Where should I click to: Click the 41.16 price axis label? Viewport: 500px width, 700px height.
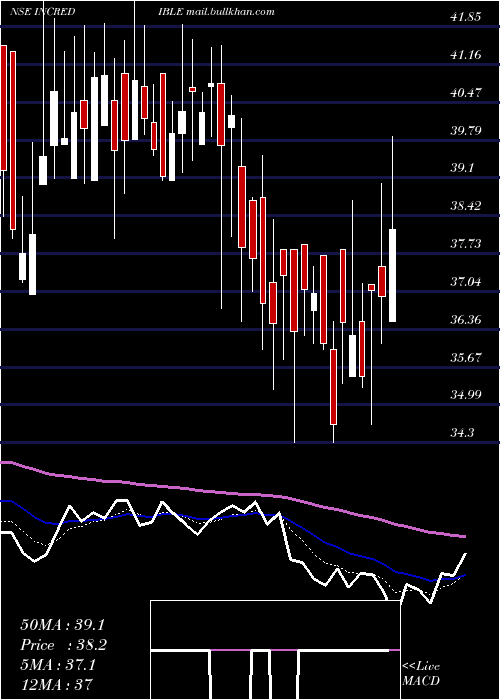(466, 55)
